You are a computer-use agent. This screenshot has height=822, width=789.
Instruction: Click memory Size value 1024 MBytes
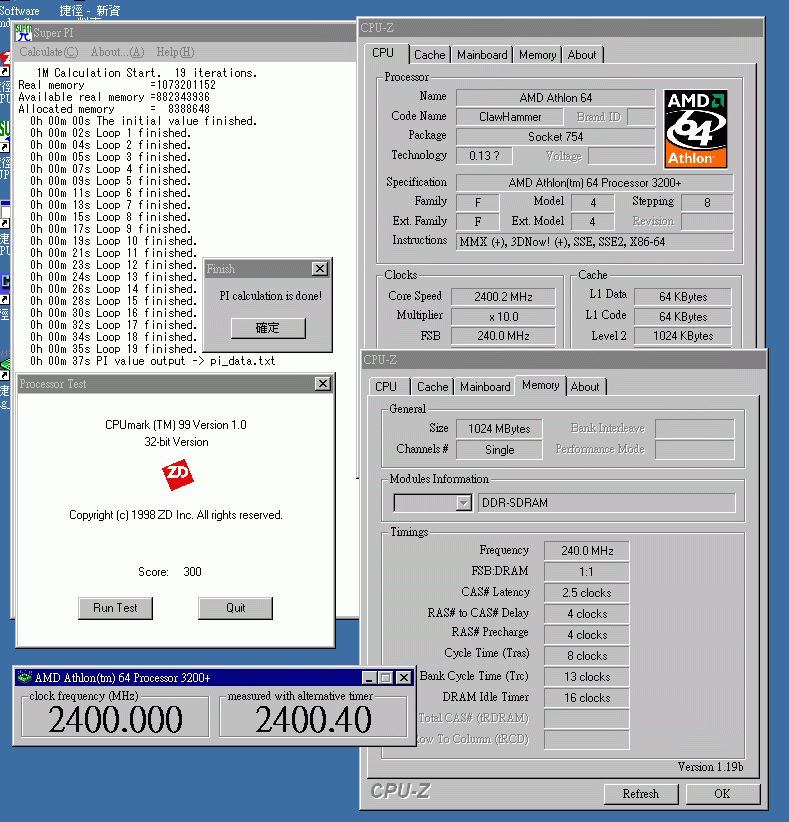pyautogui.click(x=499, y=429)
